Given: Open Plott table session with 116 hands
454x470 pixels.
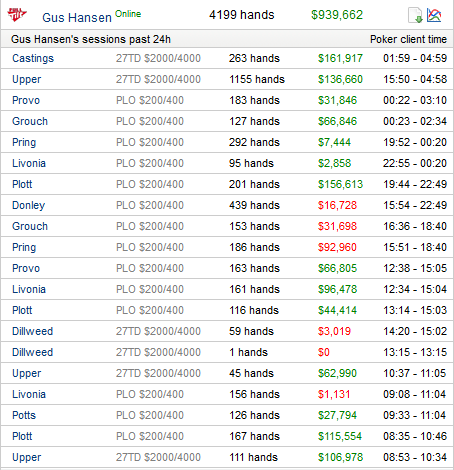Looking at the screenshot, I should (22, 310).
